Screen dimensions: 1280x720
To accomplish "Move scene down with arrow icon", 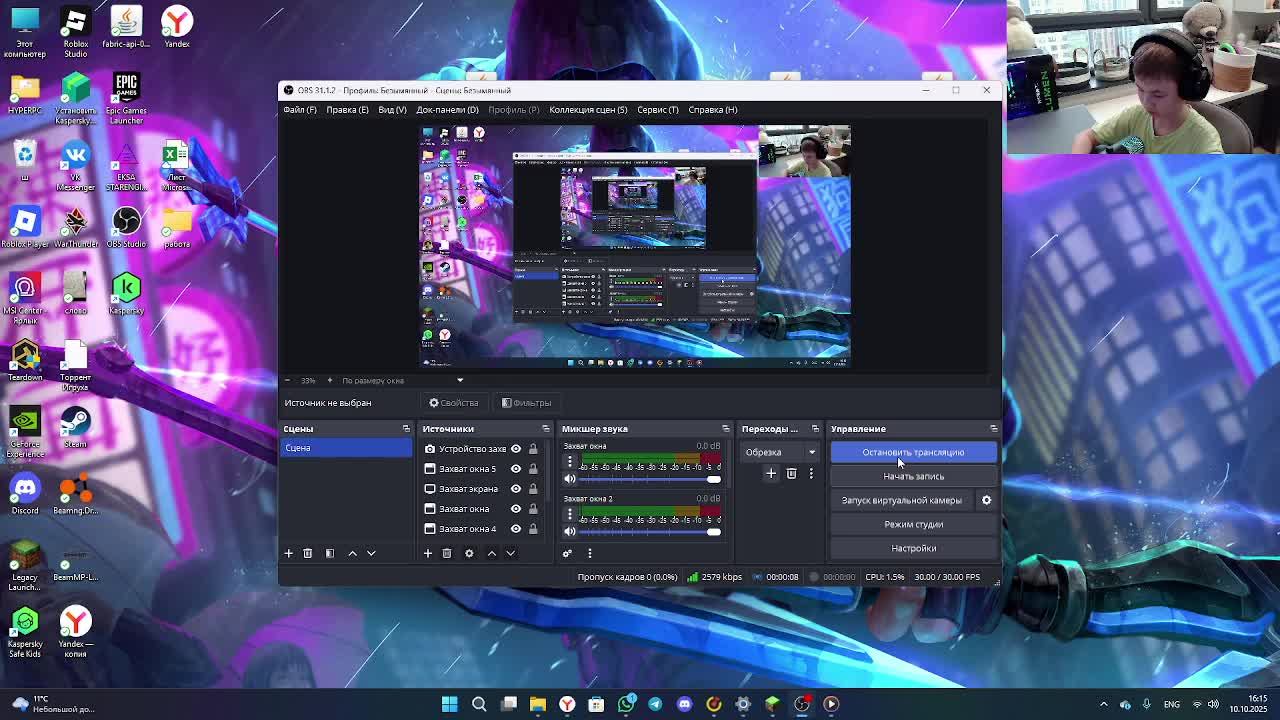I will pos(371,553).
